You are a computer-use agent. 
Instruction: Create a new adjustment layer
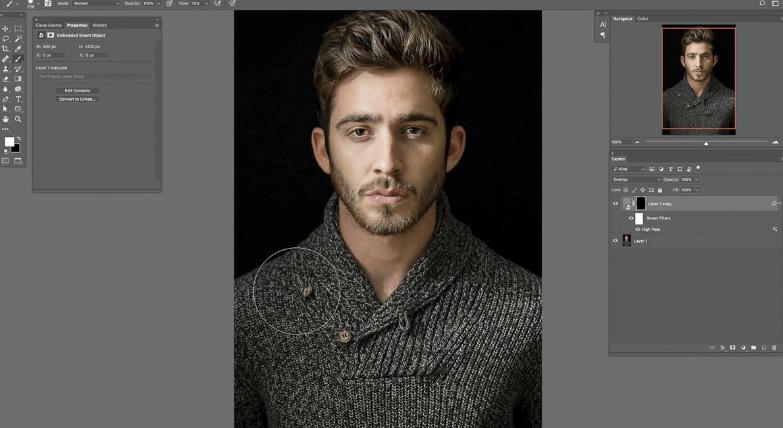point(743,348)
